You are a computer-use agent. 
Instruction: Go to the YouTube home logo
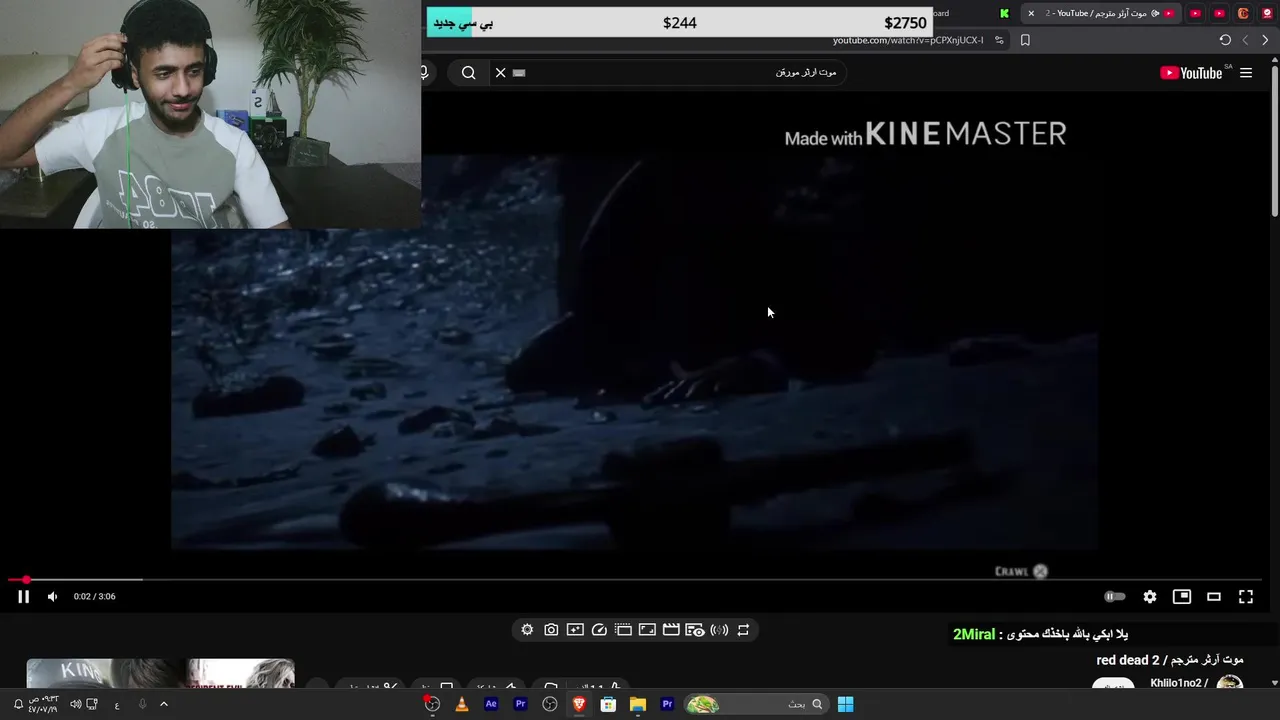click(x=1191, y=72)
